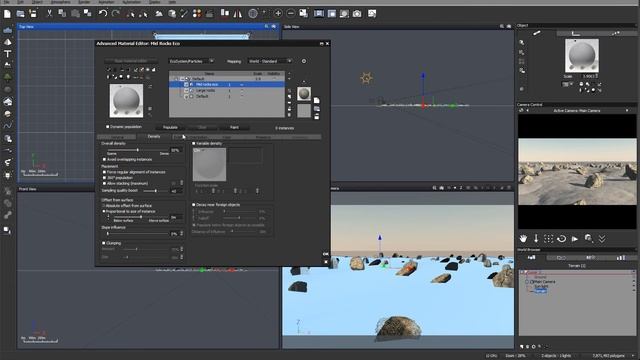Image resolution: width=640 pixels, height=360 pixels.
Task: Click the globe icon in the top toolbar
Action: pyautogui.click(x=253, y=13)
